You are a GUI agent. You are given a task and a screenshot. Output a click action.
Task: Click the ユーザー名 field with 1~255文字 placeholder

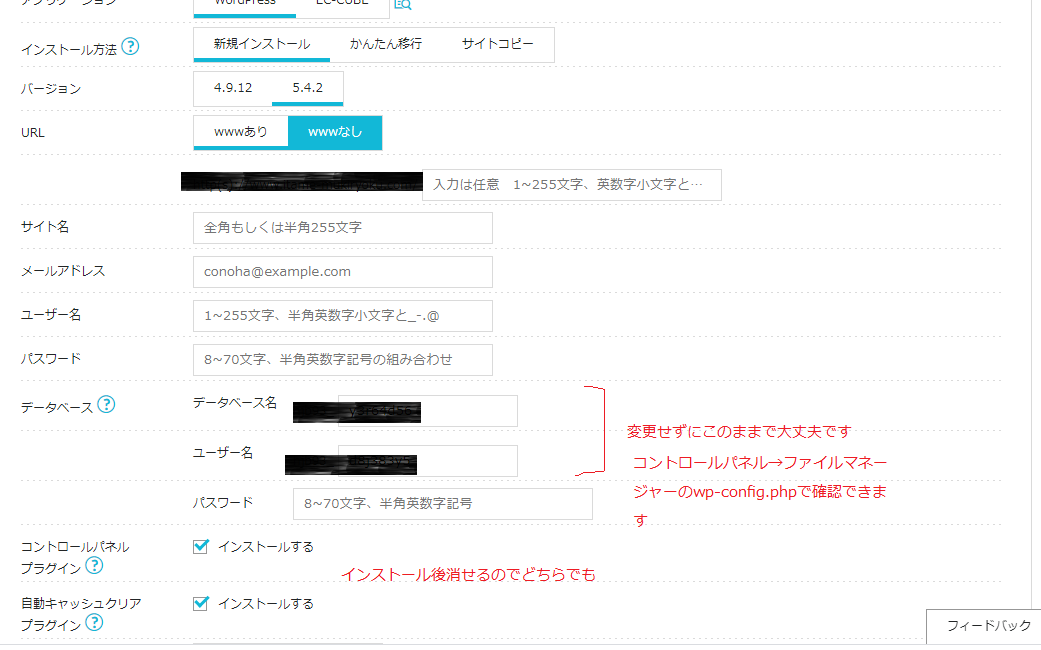tap(342, 316)
